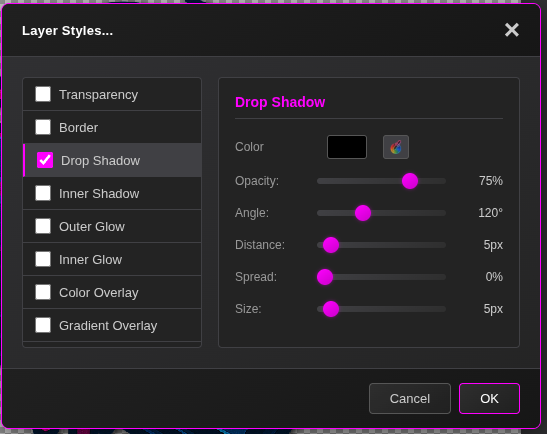This screenshot has height=434, width=547.
Task: Enable the Border checkbox
Action: pos(43,127)
